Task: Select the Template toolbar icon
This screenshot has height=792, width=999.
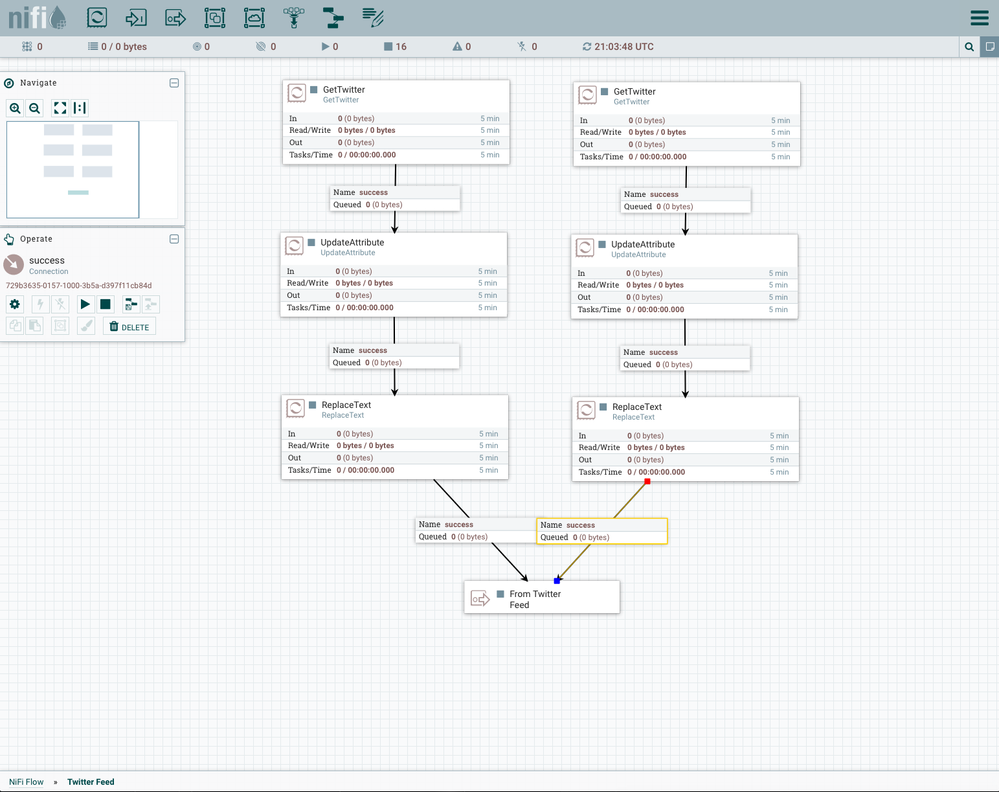Action: [333, 17]
